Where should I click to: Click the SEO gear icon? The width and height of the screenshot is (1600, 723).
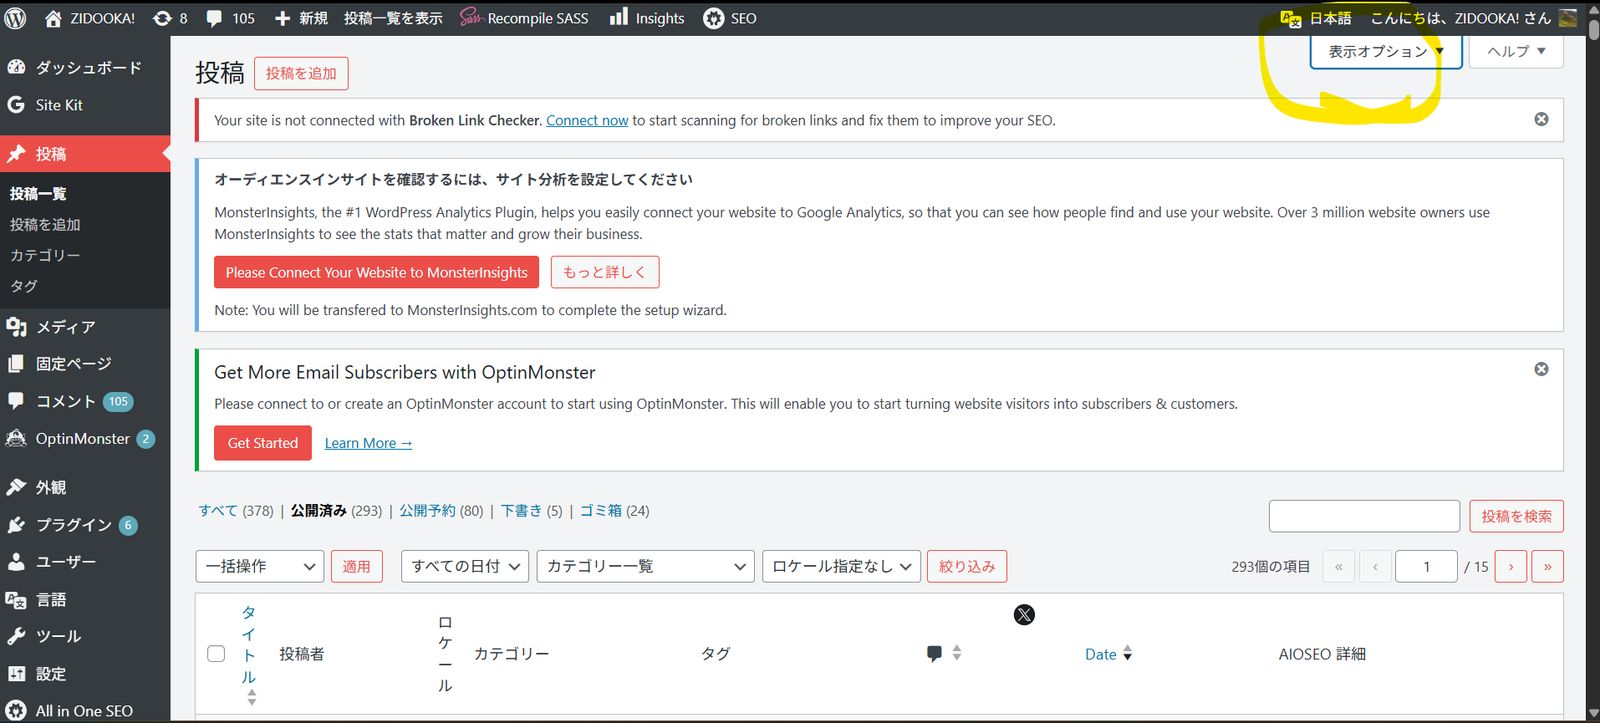click(x=714, y=18)
